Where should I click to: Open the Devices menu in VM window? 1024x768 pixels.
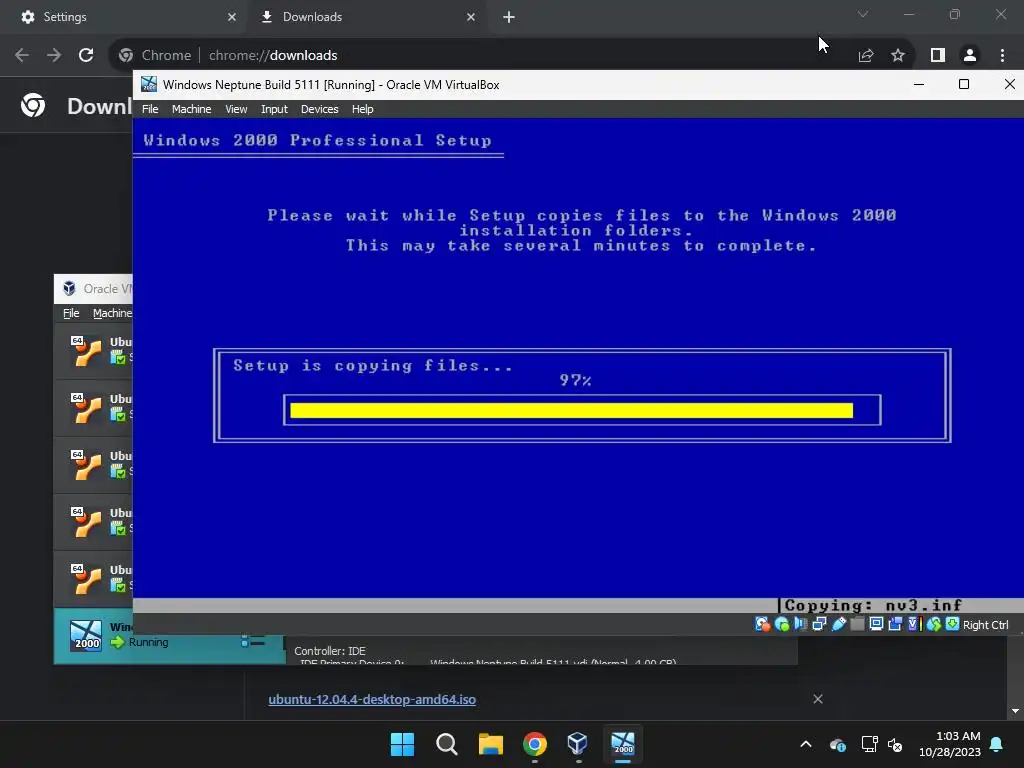pyautogui.click(x=319, y=109)
